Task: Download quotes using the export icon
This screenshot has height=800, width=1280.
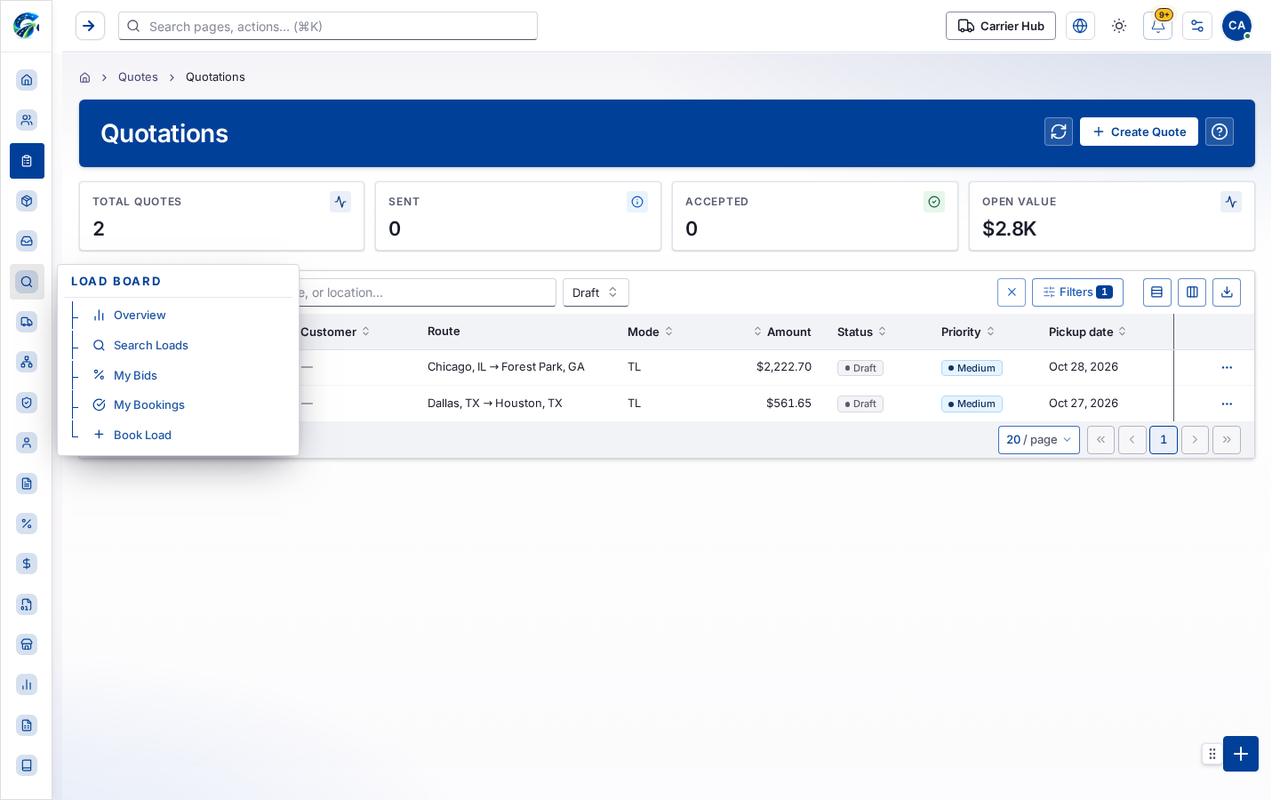Action: tap(1227, 292)
